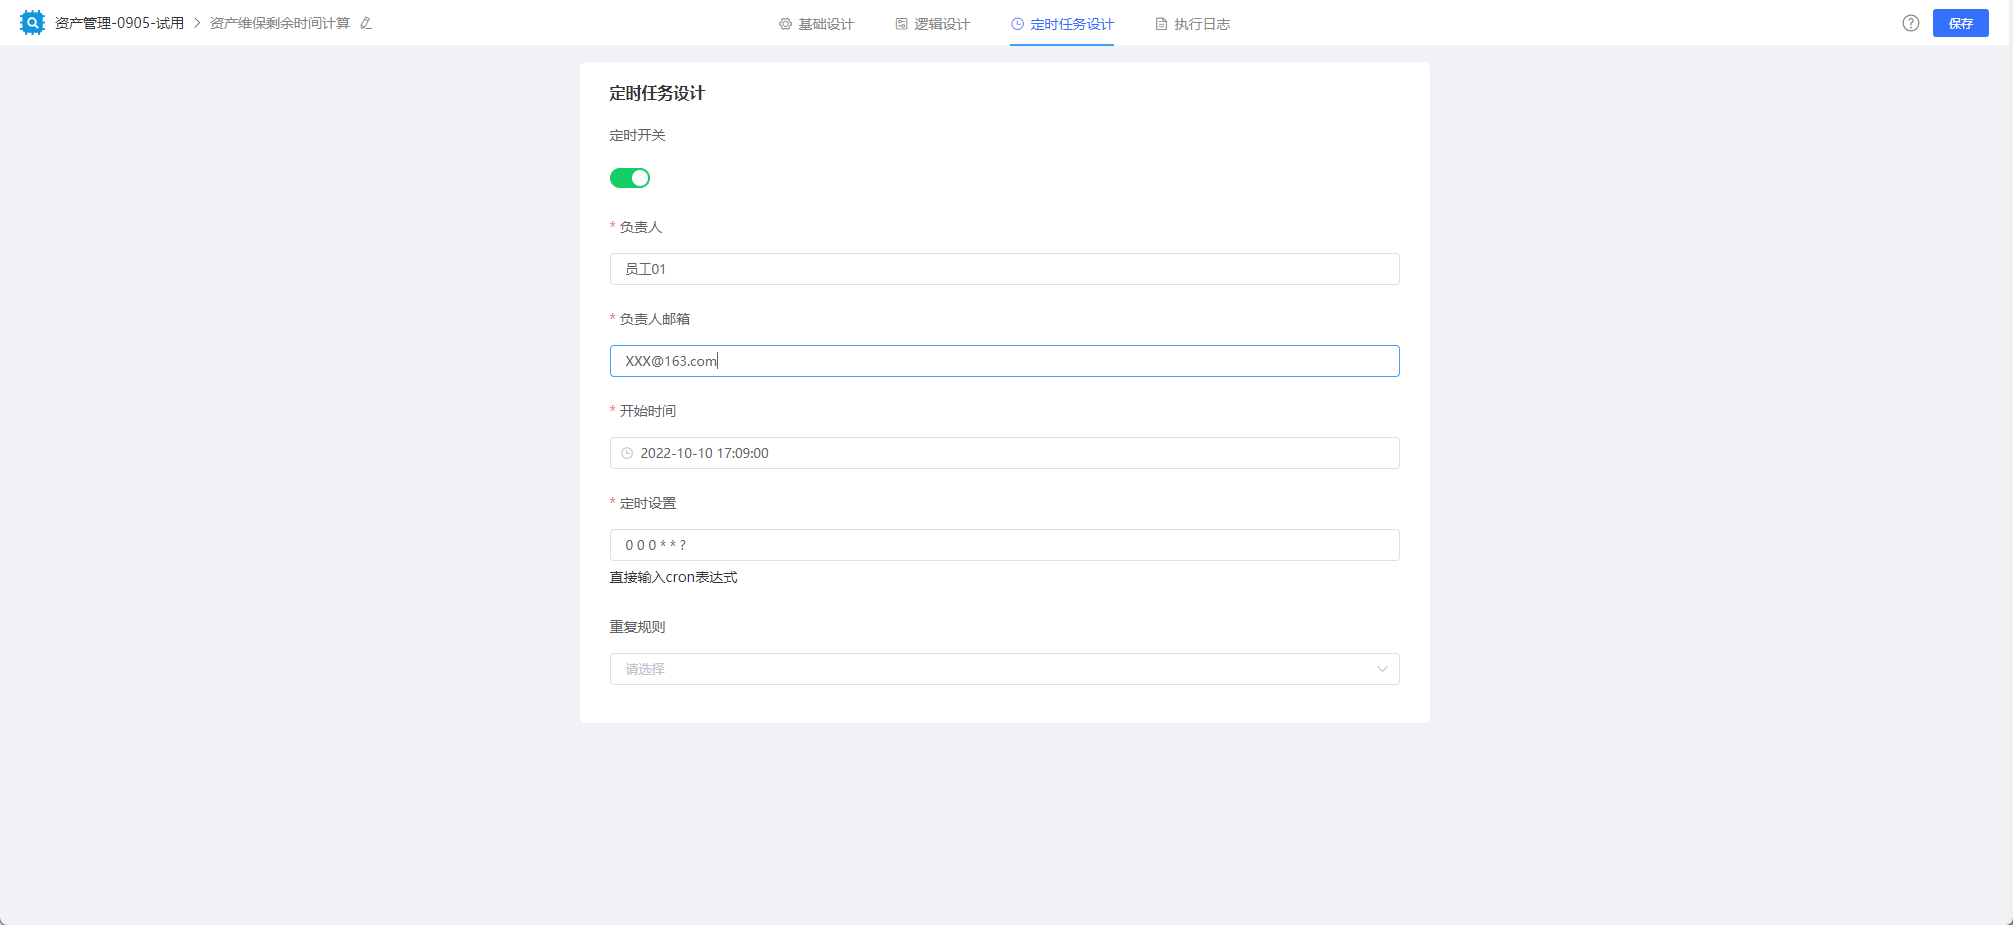Open the 执行日志 tab
The width and height of the screenshot is (2013, 925).
coord(1192,24)
